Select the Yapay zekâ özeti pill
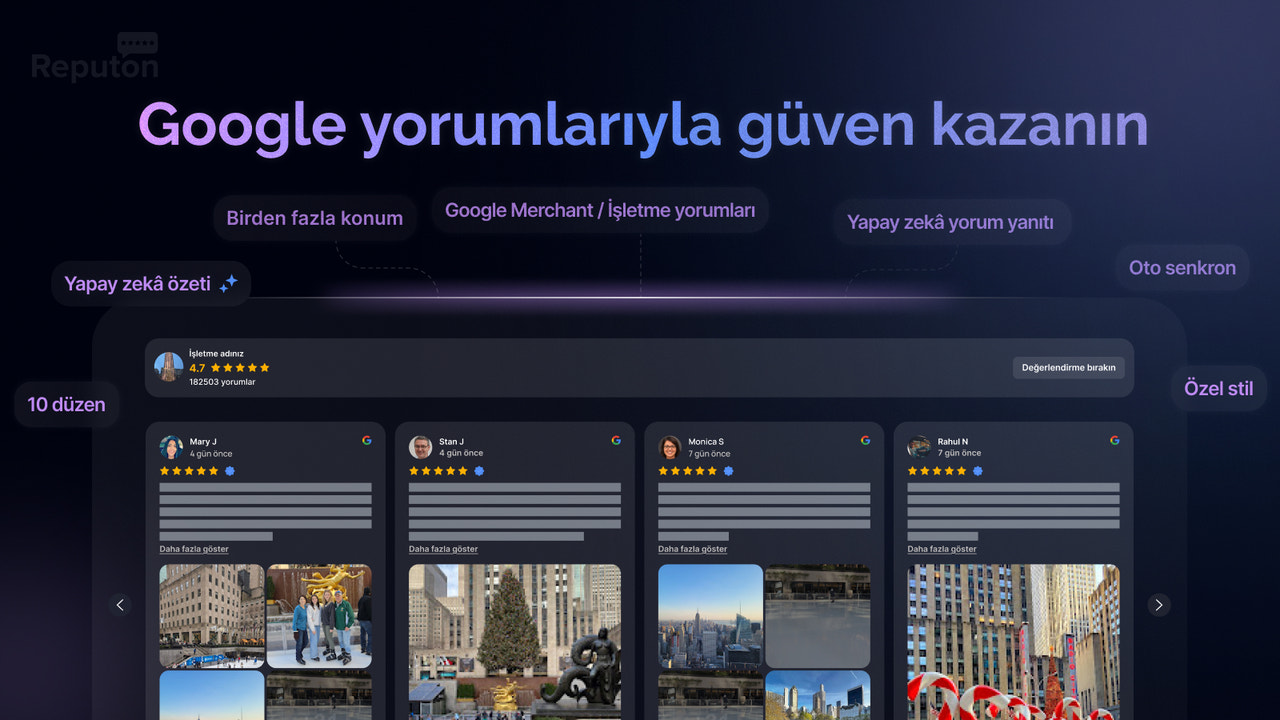 click(x=151, y=284)
